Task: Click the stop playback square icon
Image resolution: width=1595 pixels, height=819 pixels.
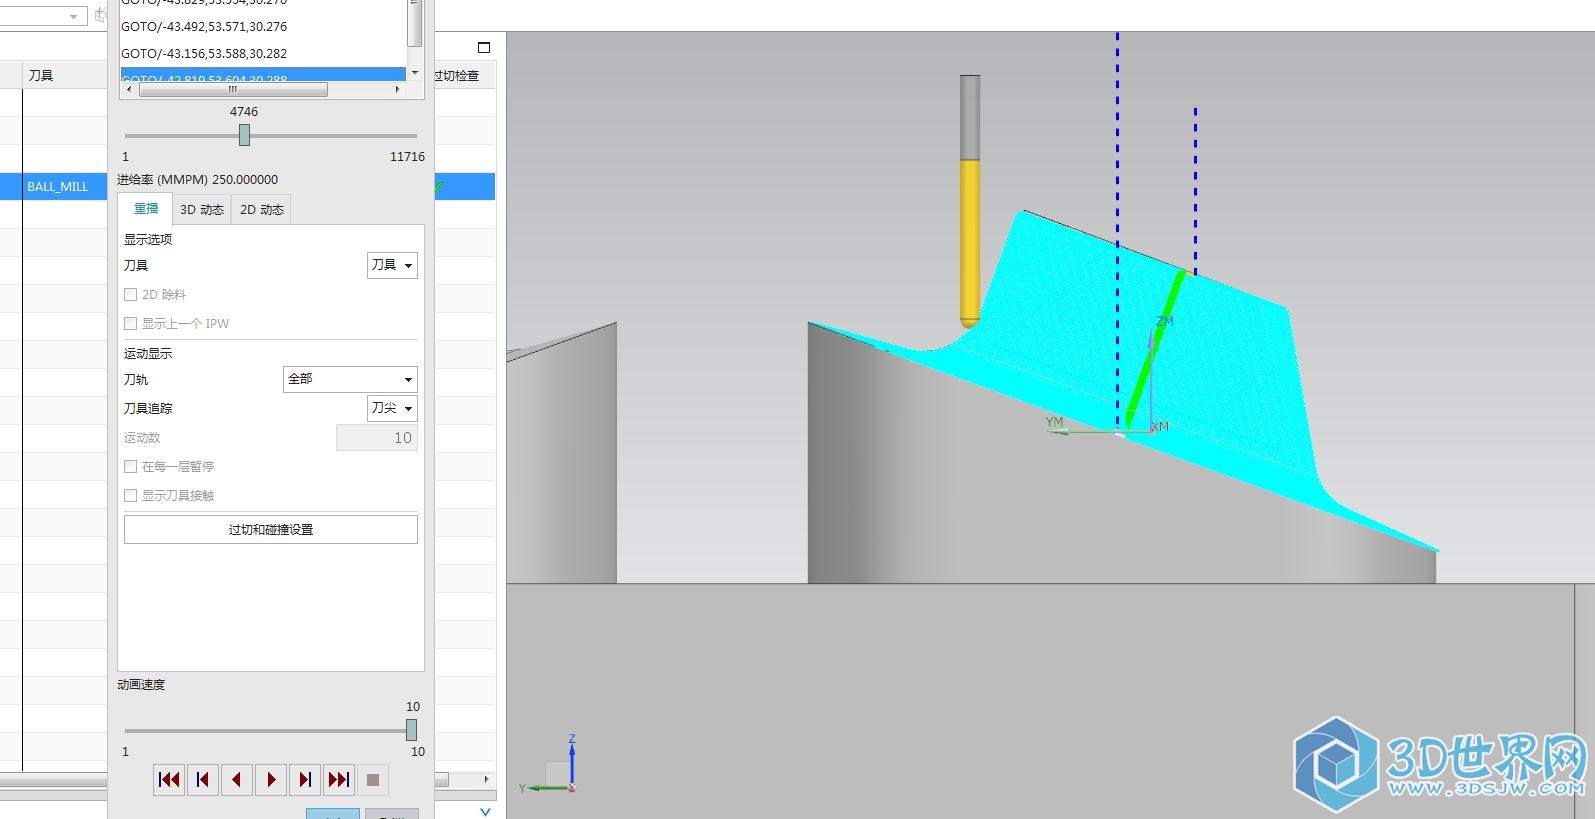Action: (373, 780)
